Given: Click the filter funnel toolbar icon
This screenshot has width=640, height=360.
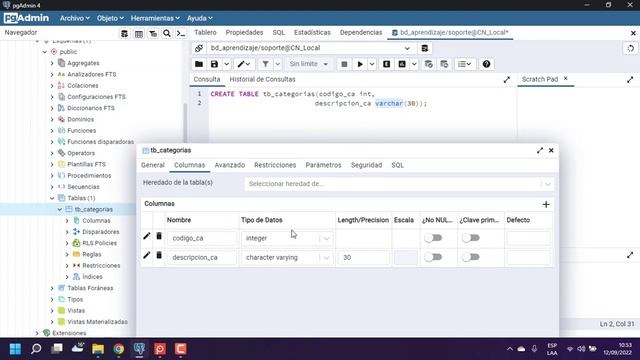Looking at the screenshot, I should [x=265, y=64].
